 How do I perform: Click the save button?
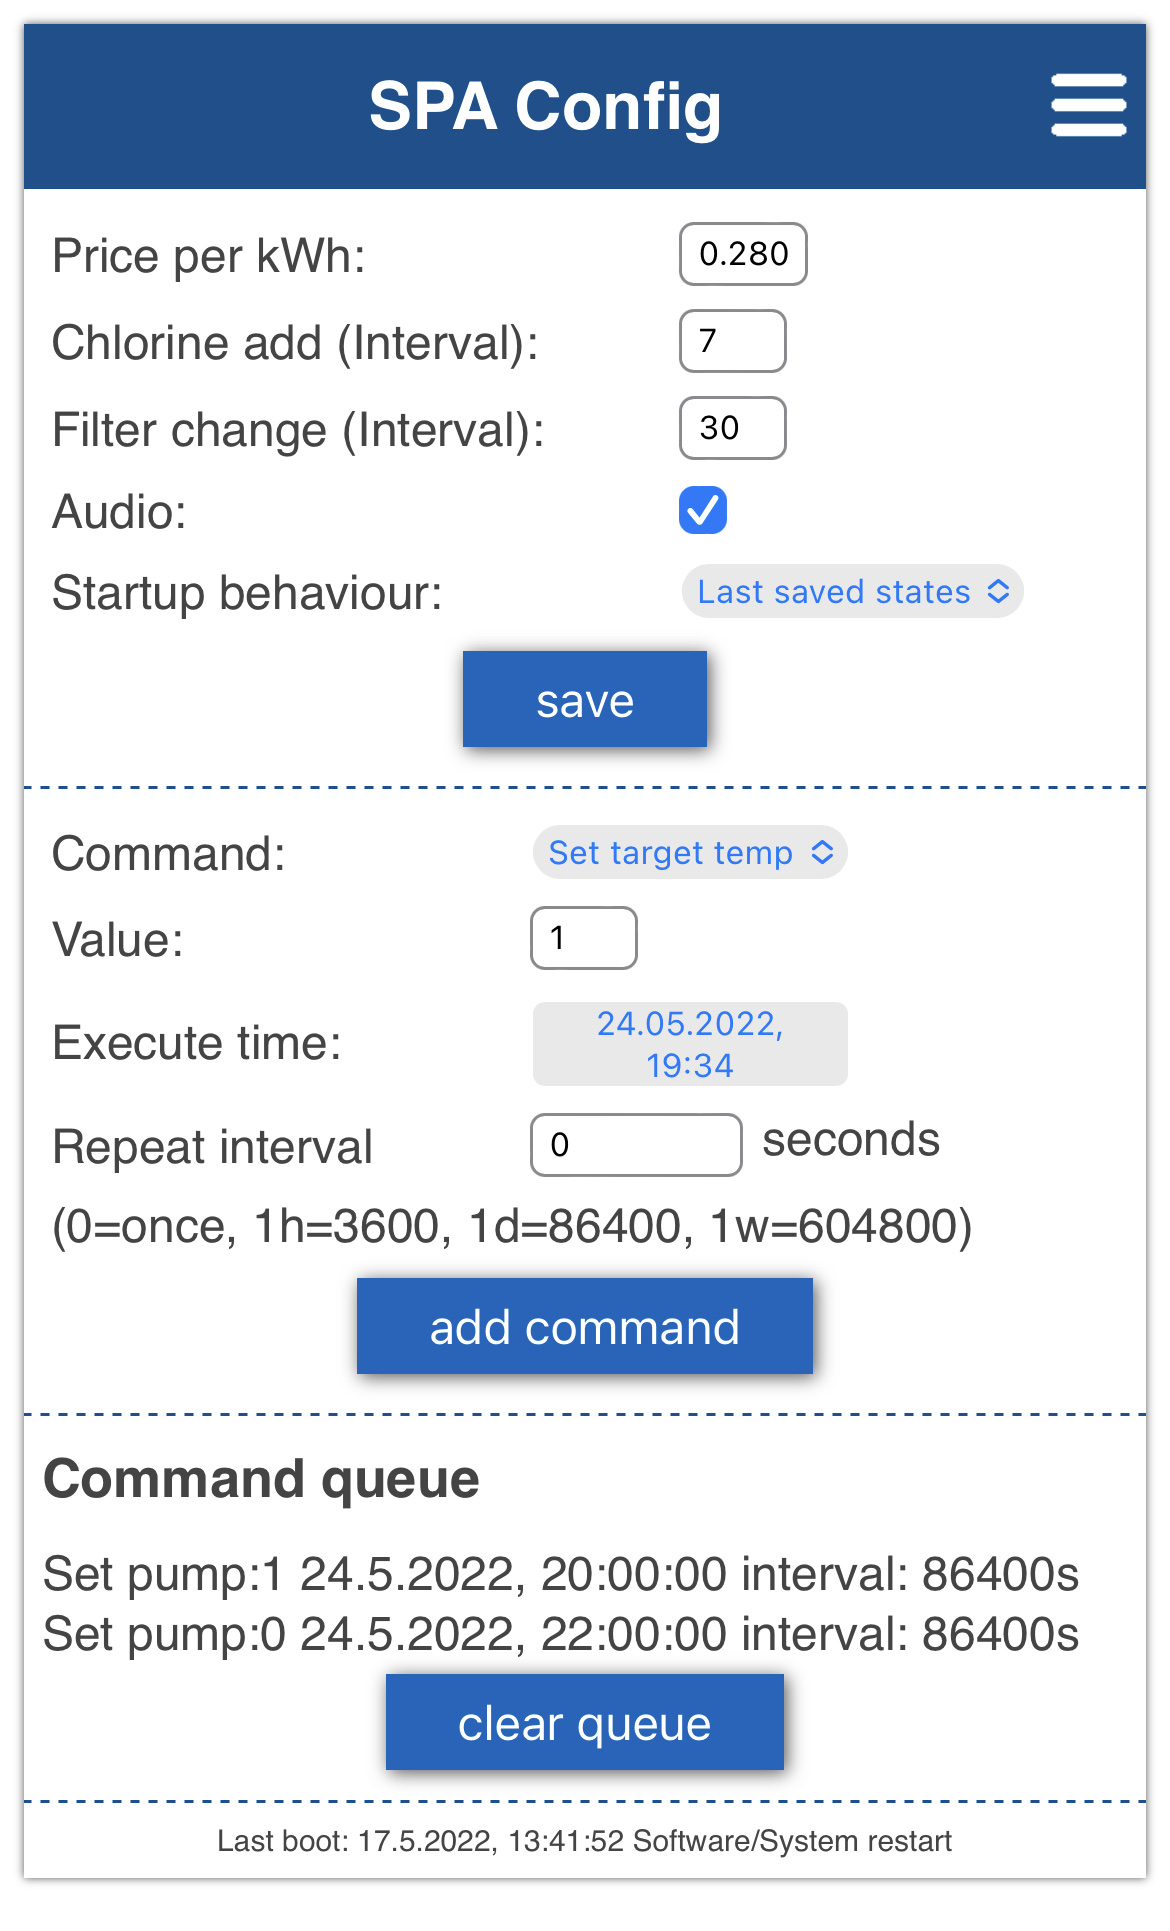point(585,699)
